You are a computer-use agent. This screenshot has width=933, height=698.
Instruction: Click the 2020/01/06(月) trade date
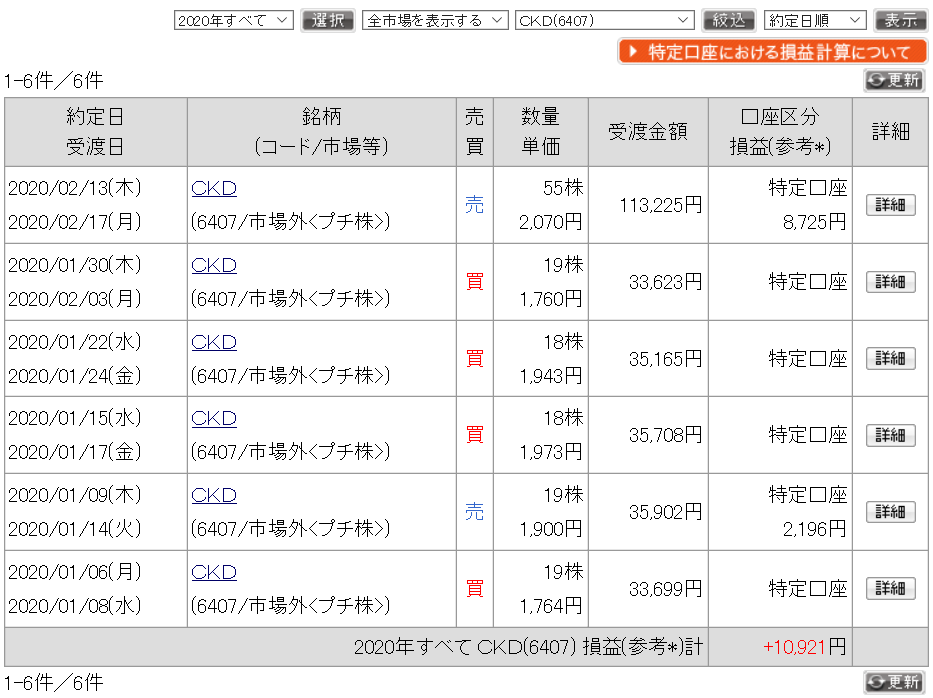[75, 572]
